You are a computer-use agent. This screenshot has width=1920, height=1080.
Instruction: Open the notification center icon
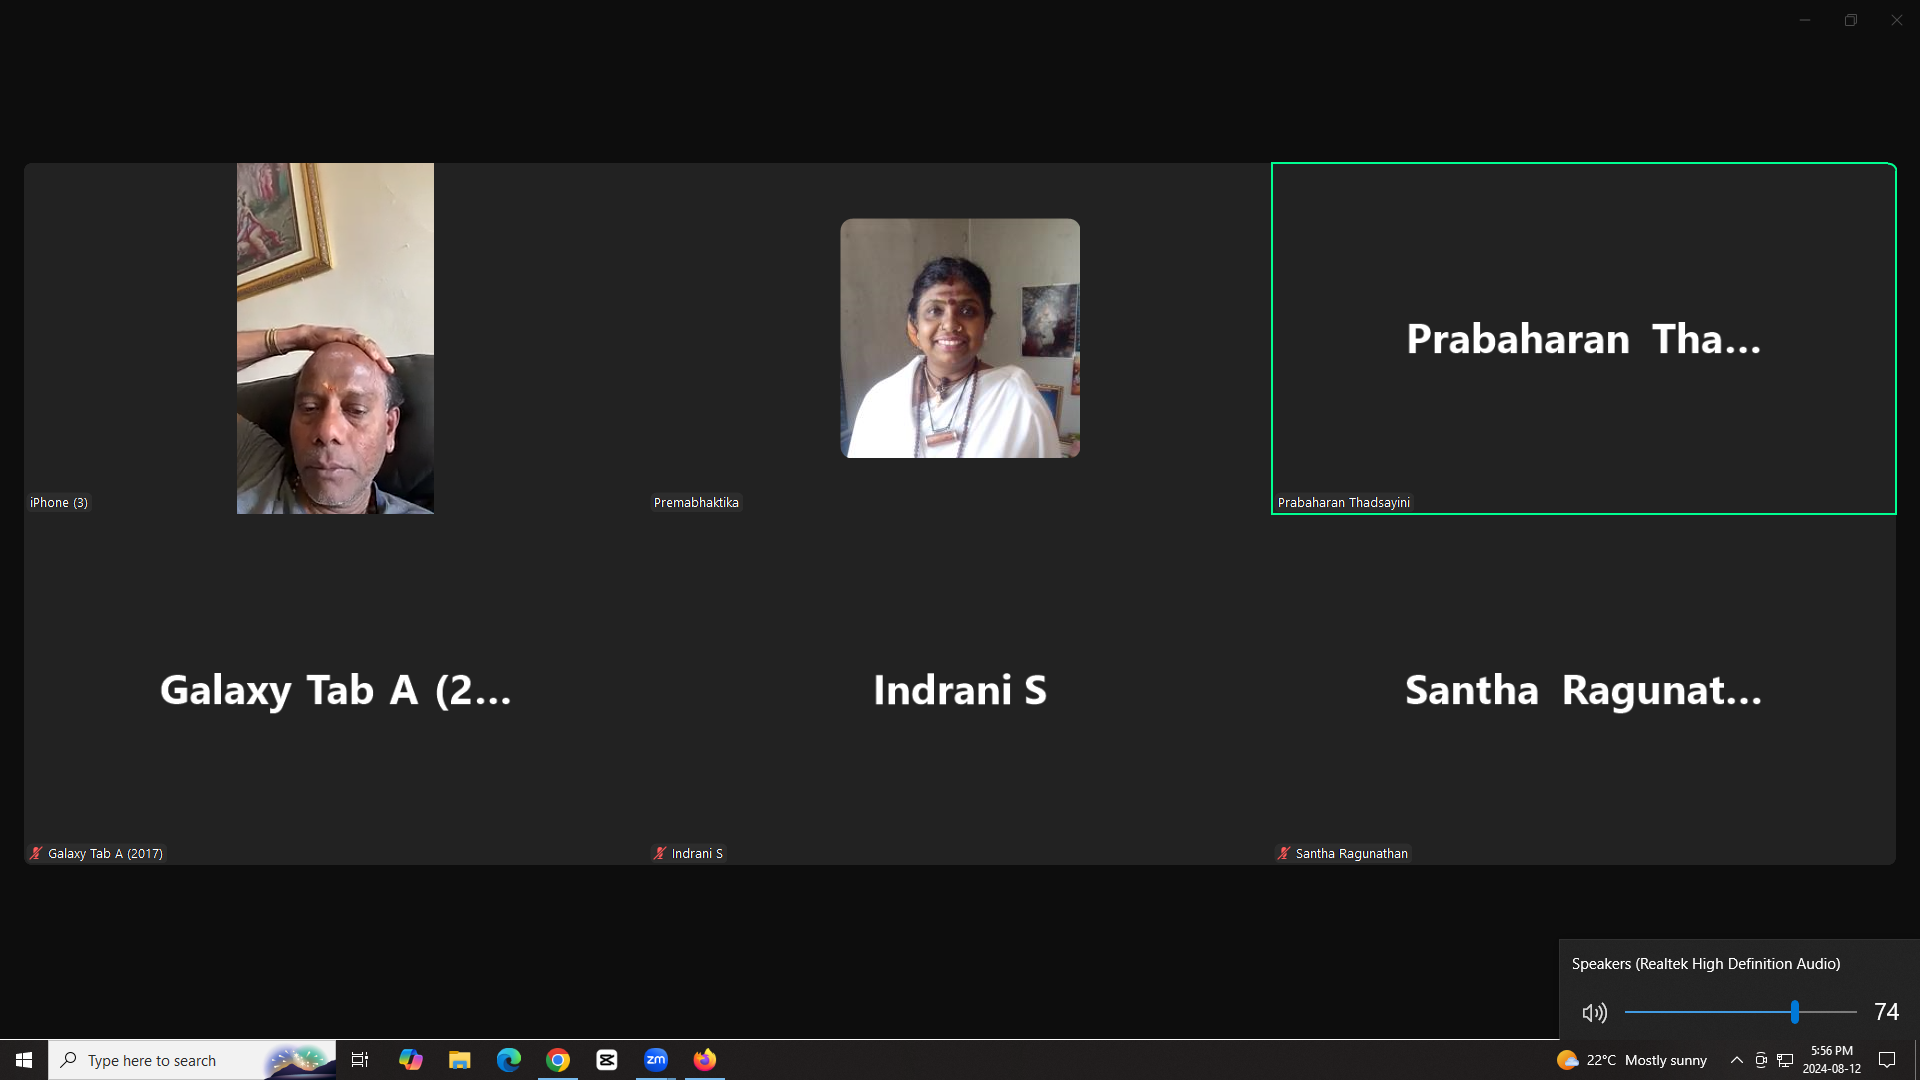pos(1887,1060)
